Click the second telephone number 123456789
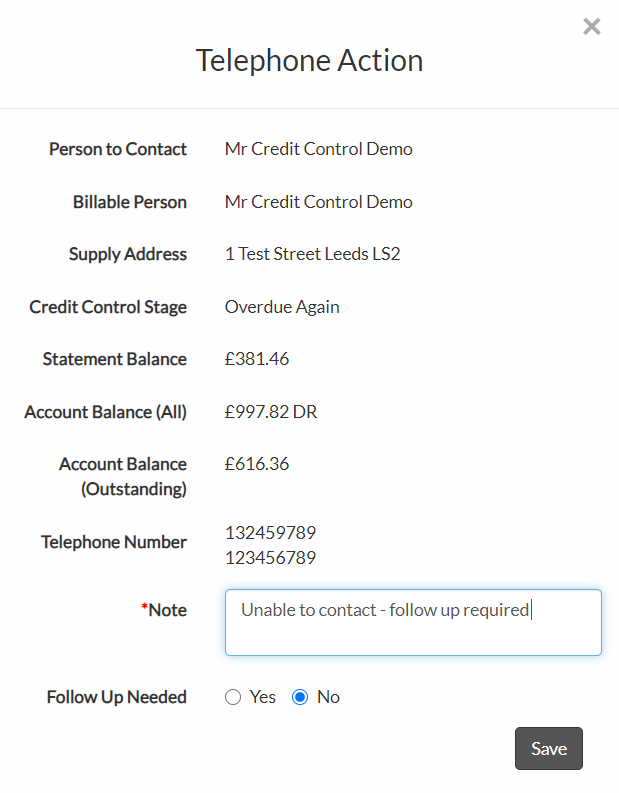Screen dimensions: 619x793 tap(271, 558)
